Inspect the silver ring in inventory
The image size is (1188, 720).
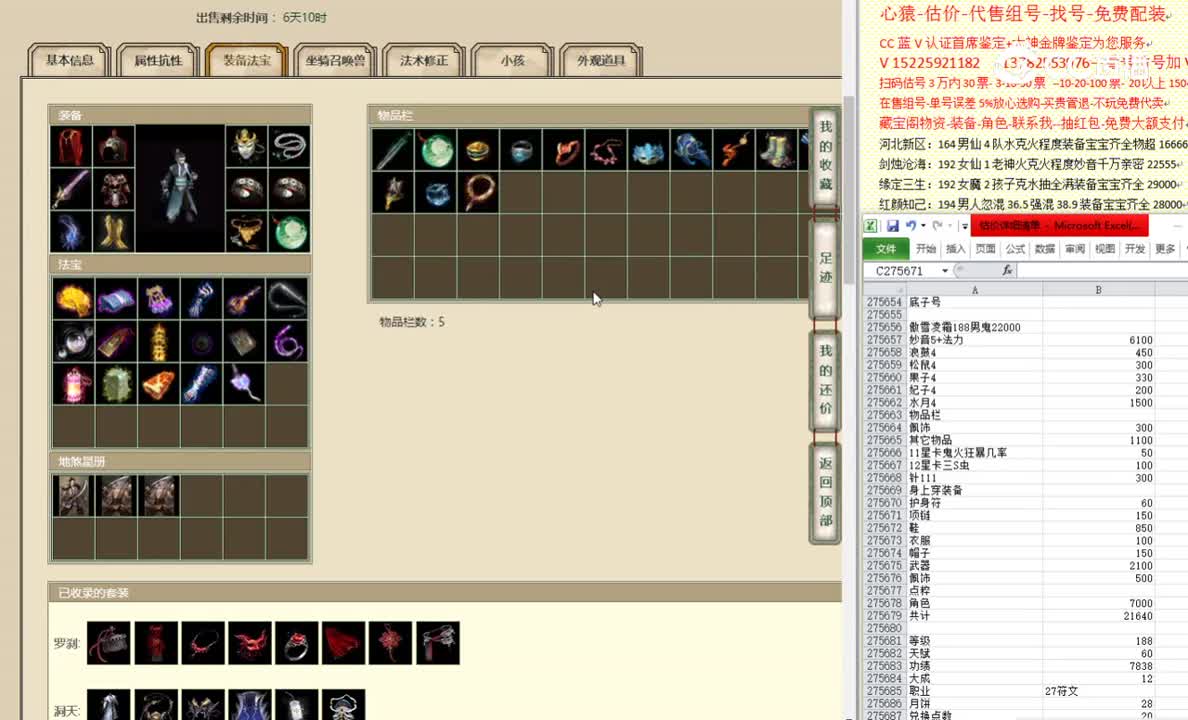[x=521, y=149]
